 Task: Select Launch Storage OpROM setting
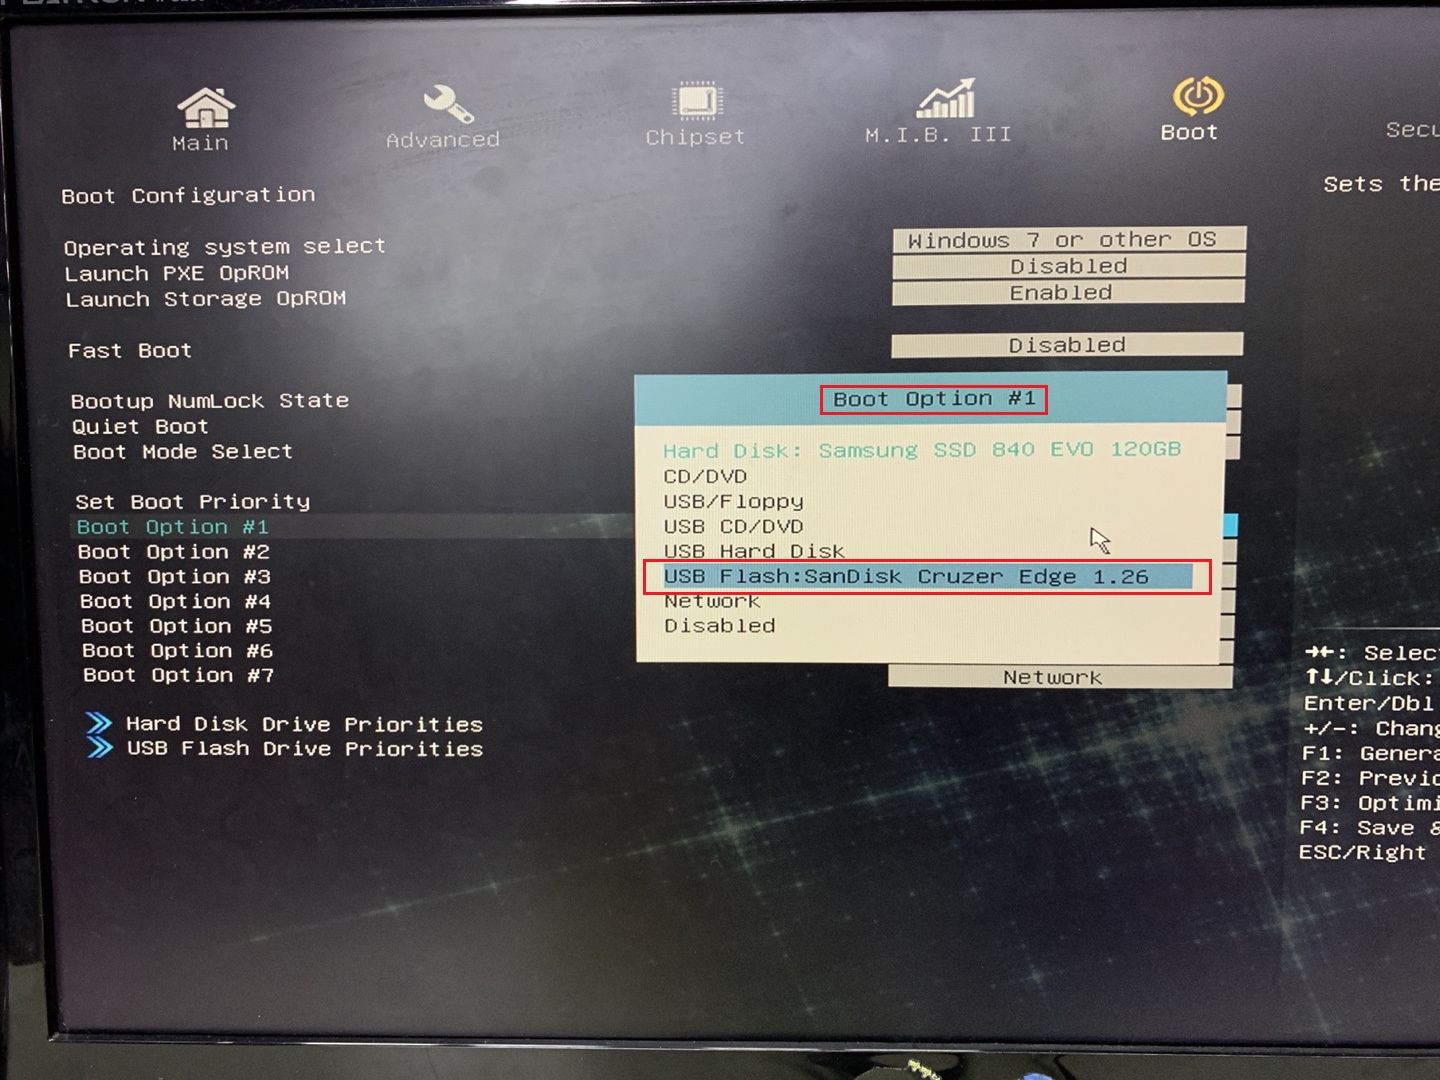tap(206, 299)
